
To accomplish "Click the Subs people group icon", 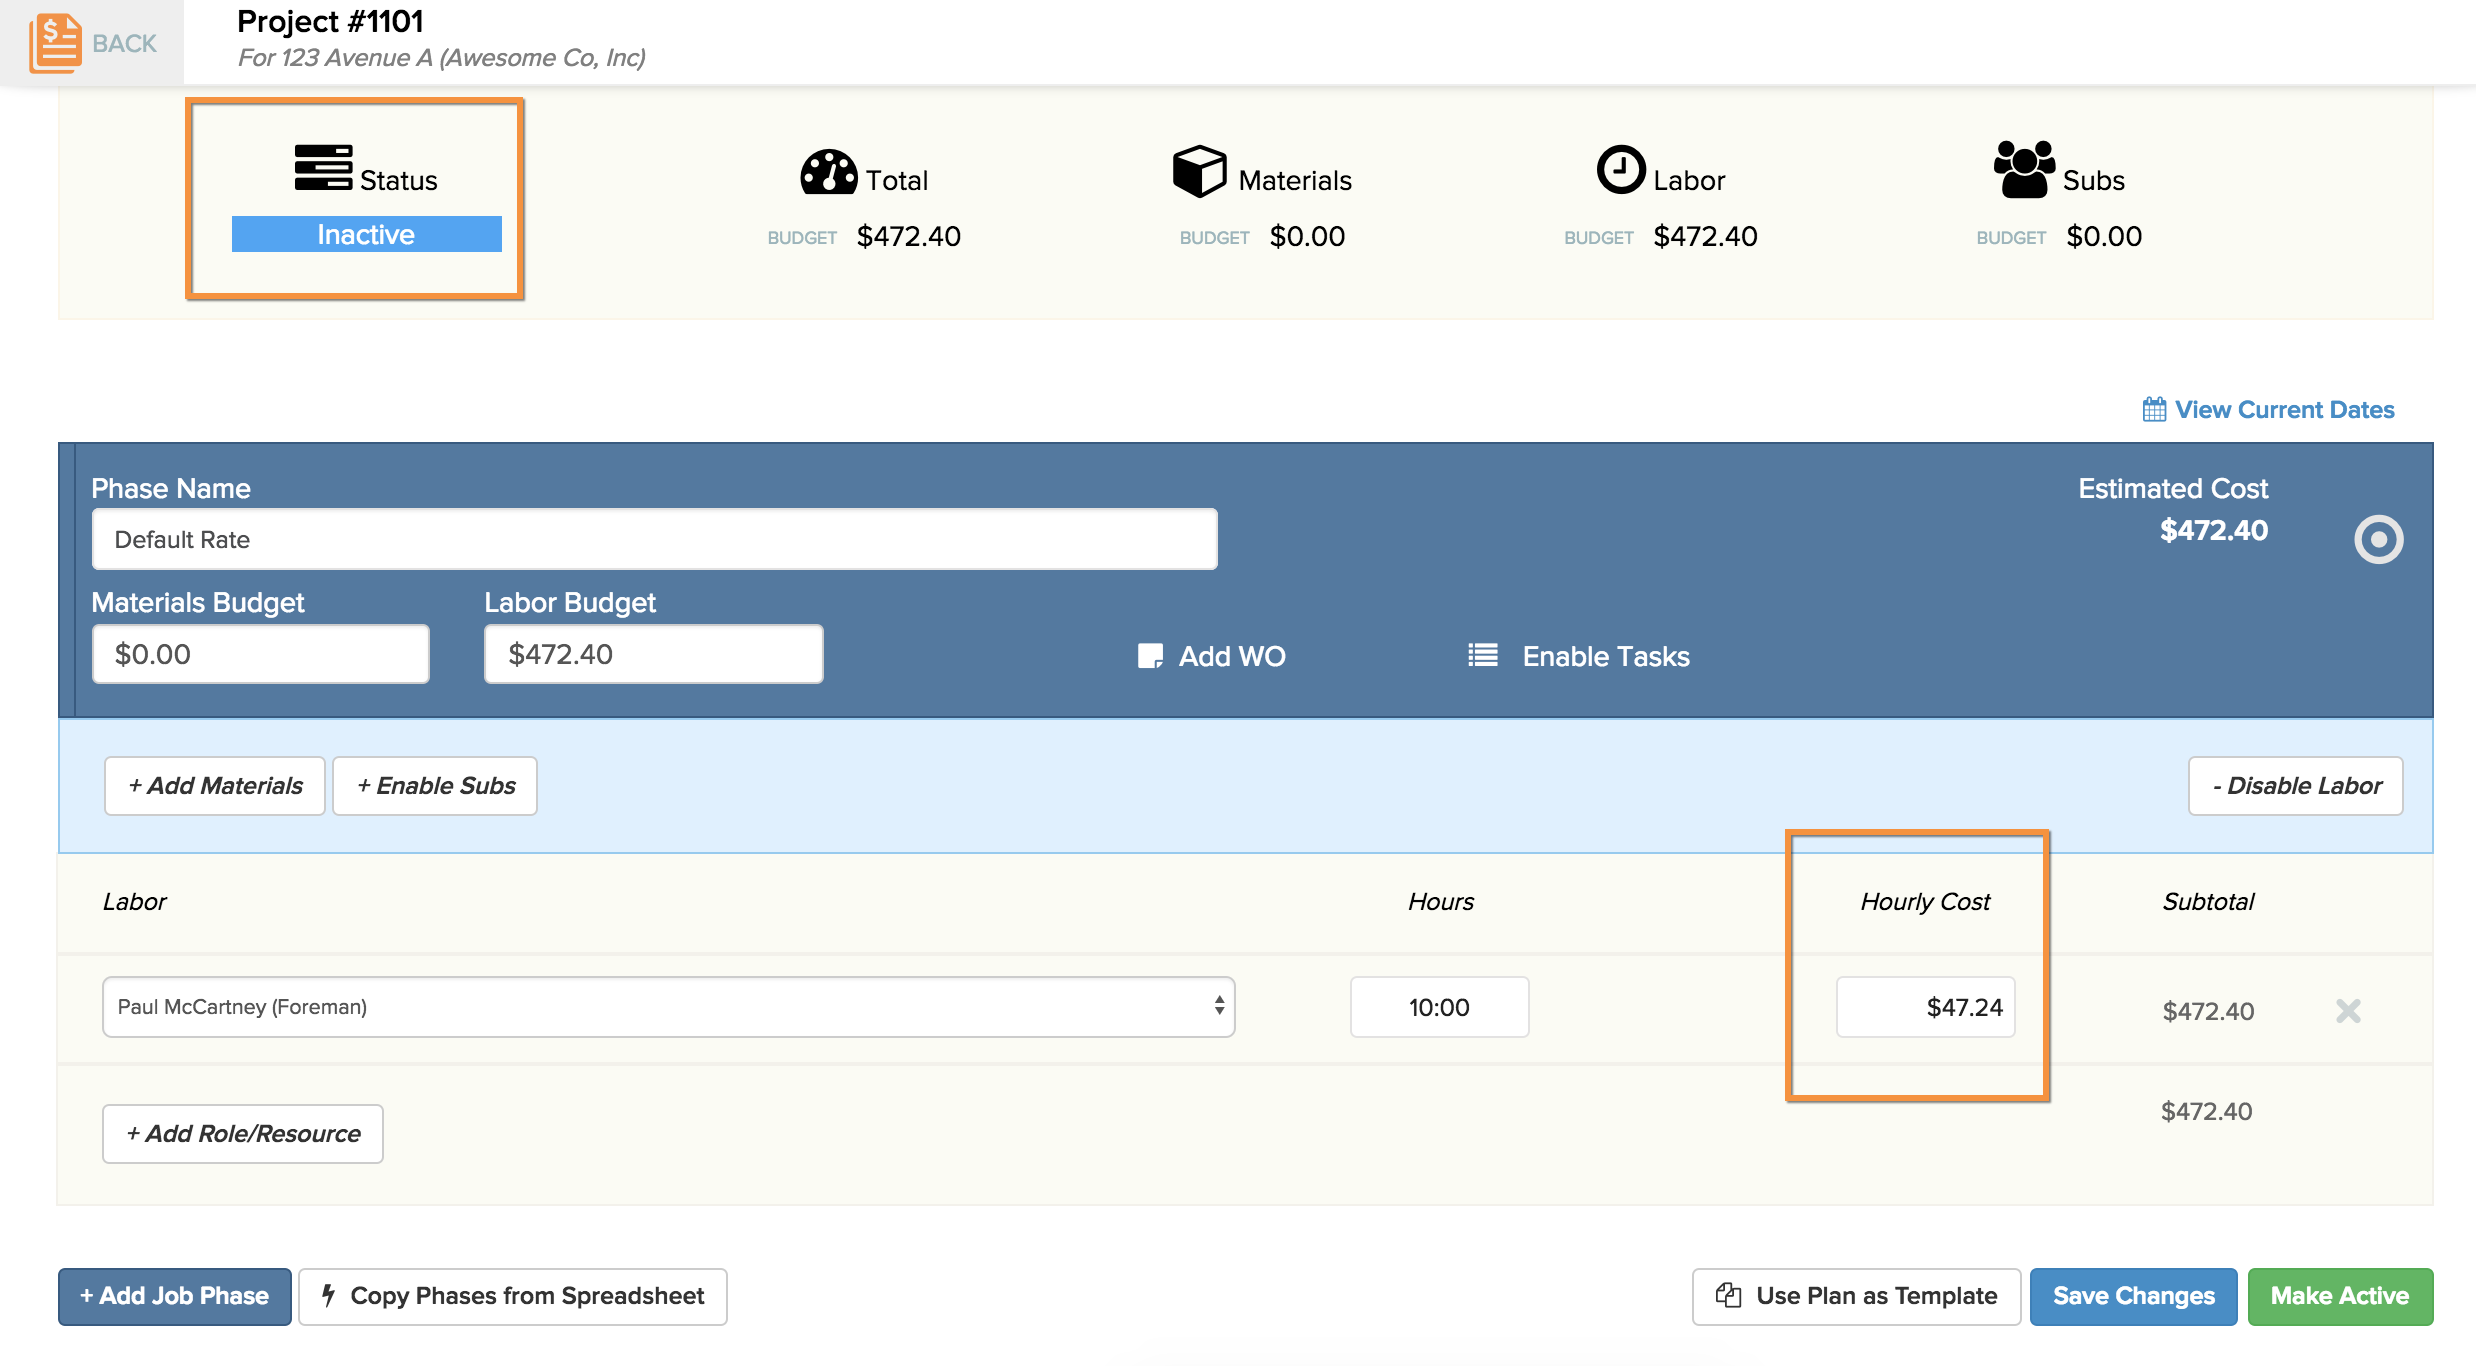I will click(2024, 169).
